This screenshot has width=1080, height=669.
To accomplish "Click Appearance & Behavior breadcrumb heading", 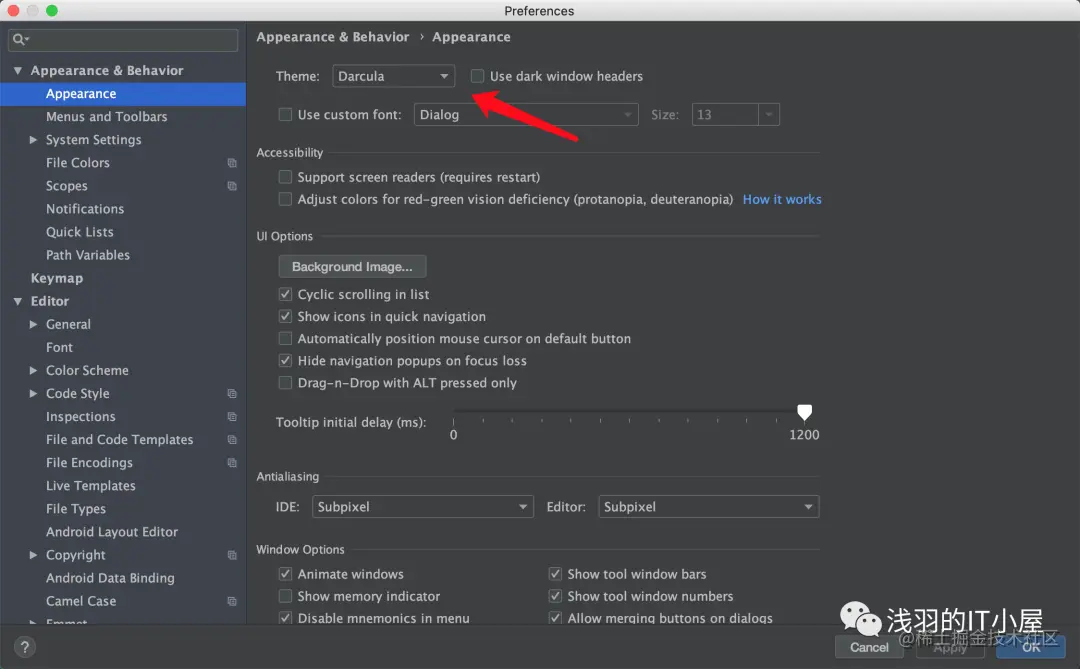I will point(333,37).
